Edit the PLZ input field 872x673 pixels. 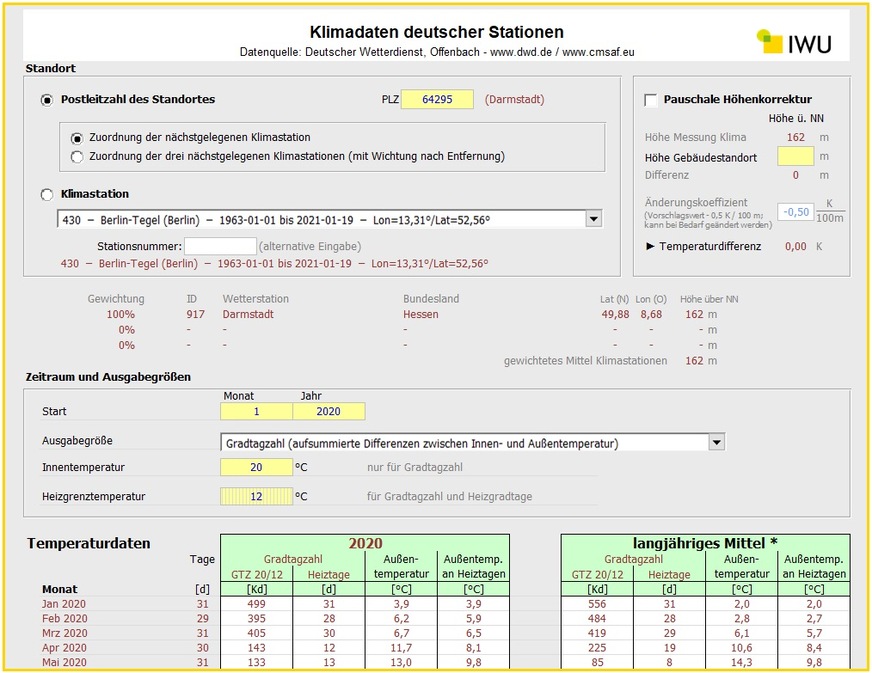[436, 99]
